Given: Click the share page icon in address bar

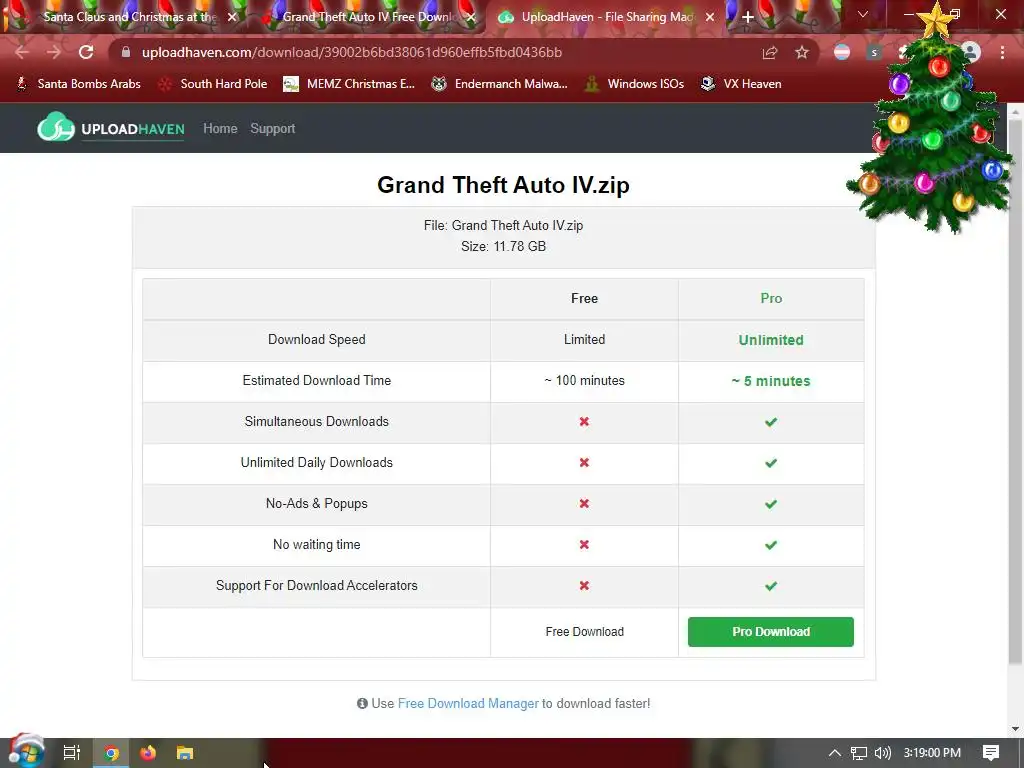Looking at the screenshot, I should [770, 52].
